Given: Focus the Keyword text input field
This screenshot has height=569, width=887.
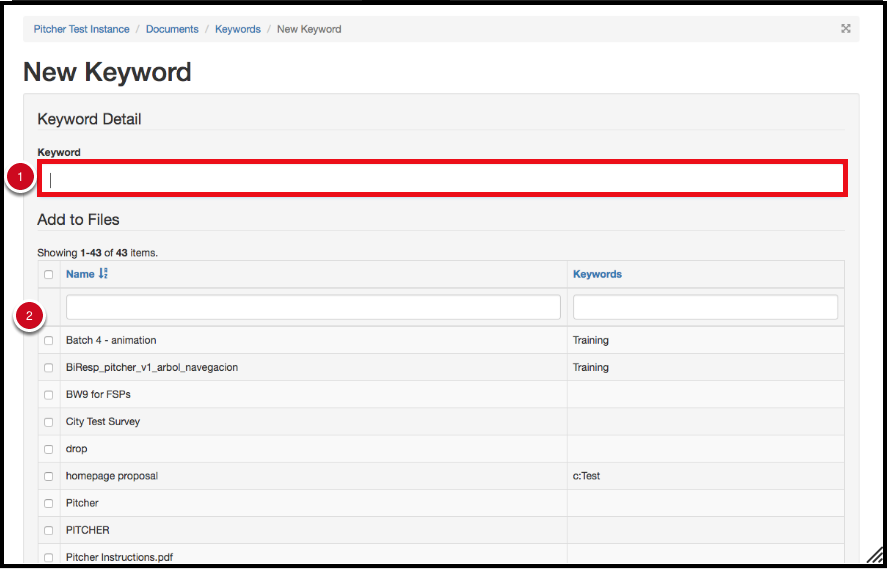Looking at the screenshot, I should 442,179.
